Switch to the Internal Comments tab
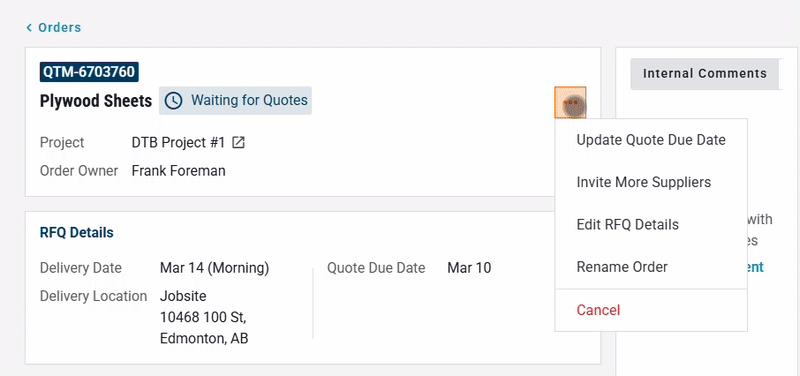Screen dimensions: 800x376 705,74
